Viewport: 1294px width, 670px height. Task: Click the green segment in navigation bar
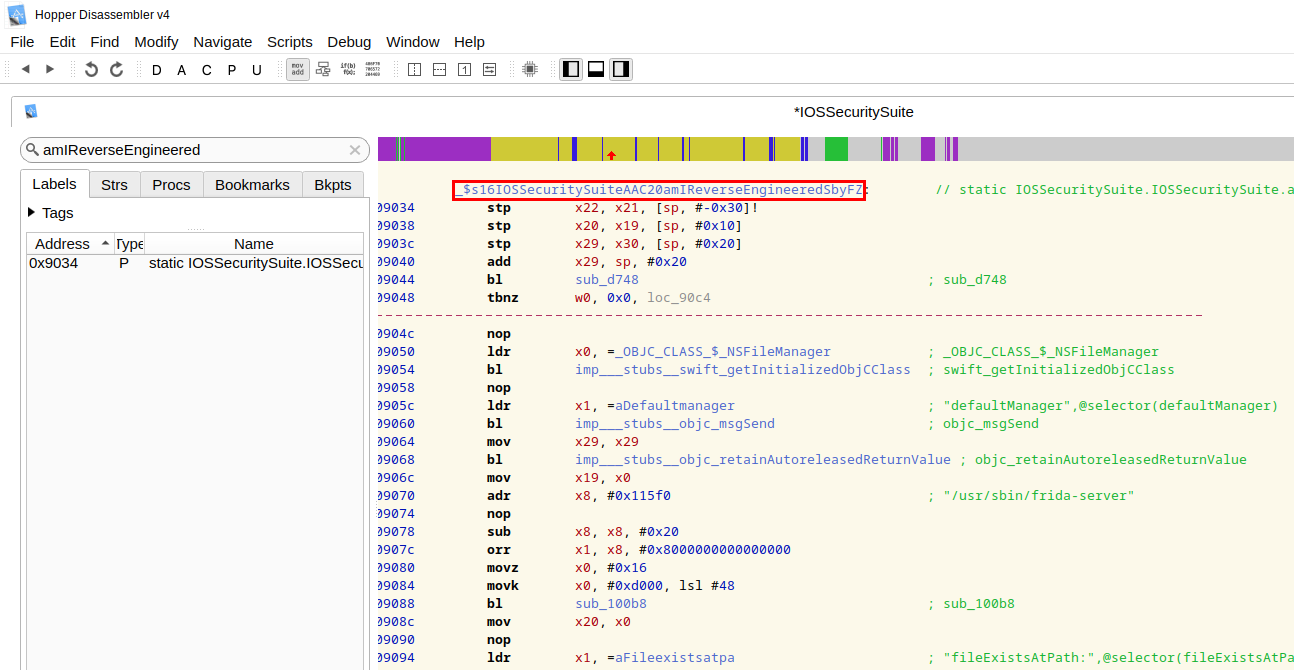836,149
